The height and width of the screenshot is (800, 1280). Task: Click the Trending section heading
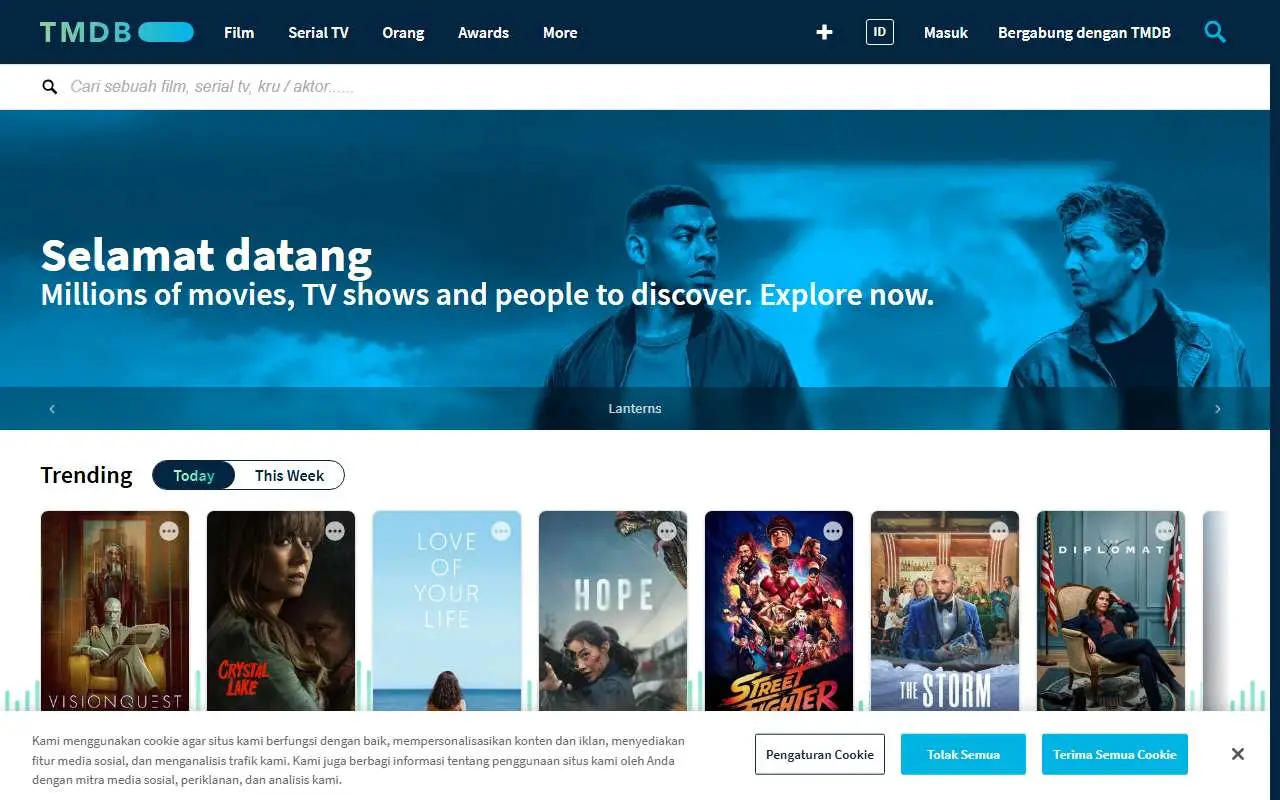[x=86, y=475]
